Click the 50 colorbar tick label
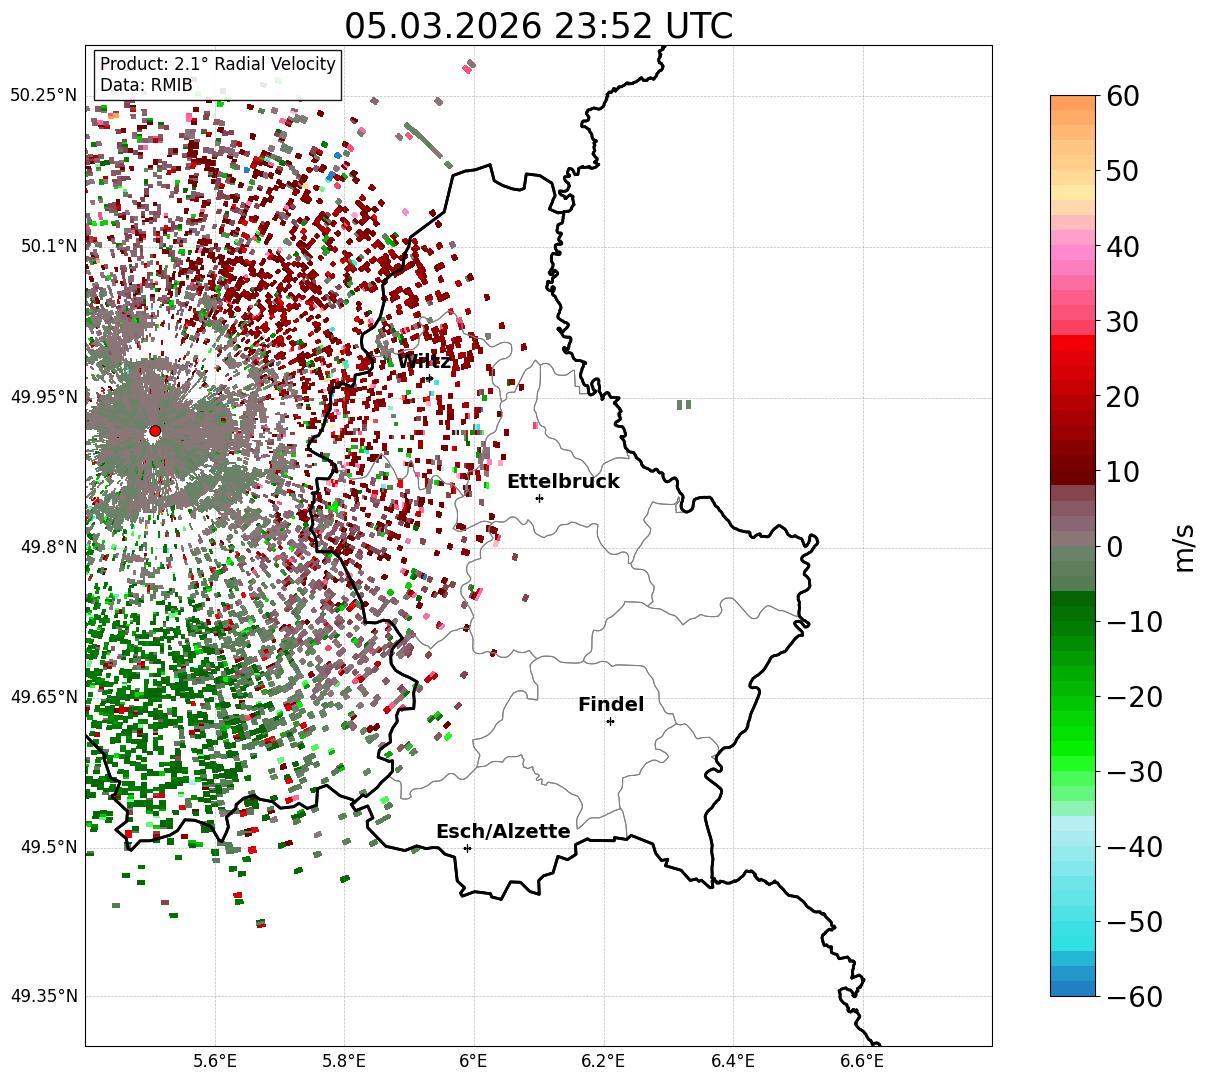The height and width of the screenshot is (1081, 1207). (x=1122, y=171)
